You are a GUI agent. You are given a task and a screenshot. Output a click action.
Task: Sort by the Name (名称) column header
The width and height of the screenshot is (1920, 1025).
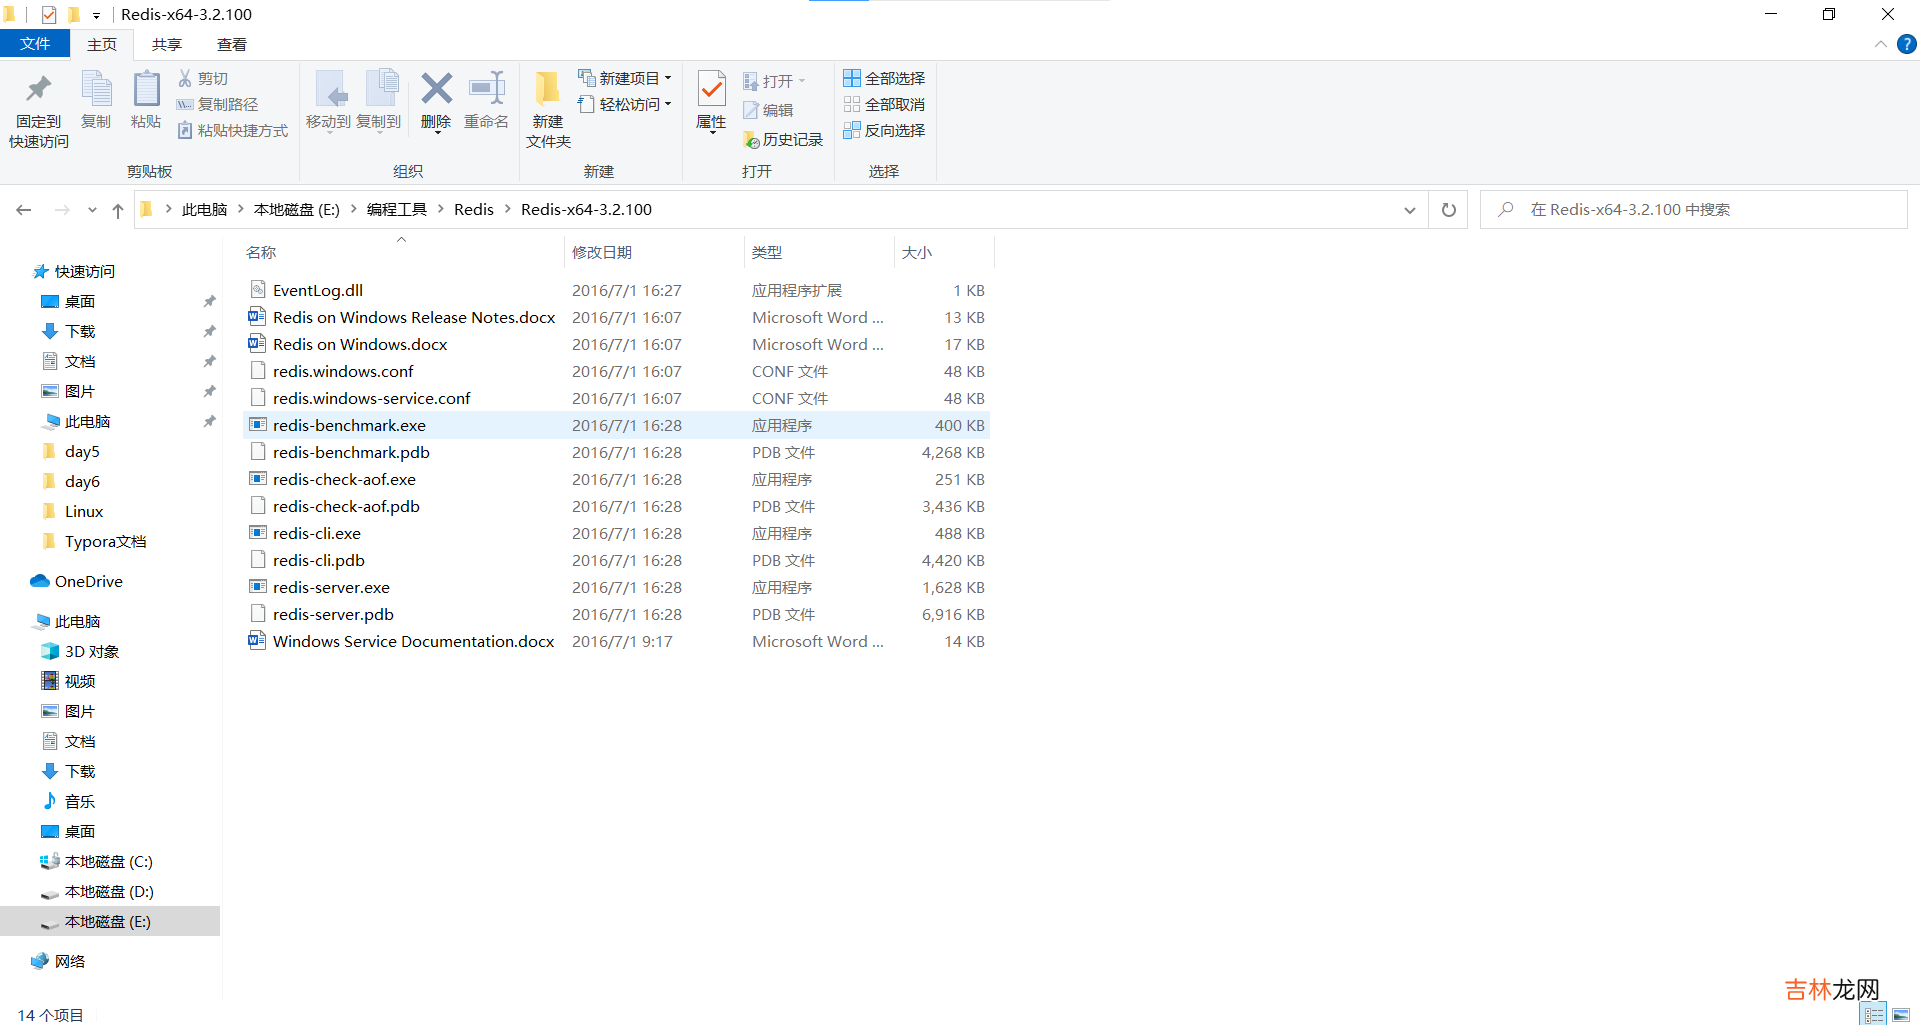point(402,252)
